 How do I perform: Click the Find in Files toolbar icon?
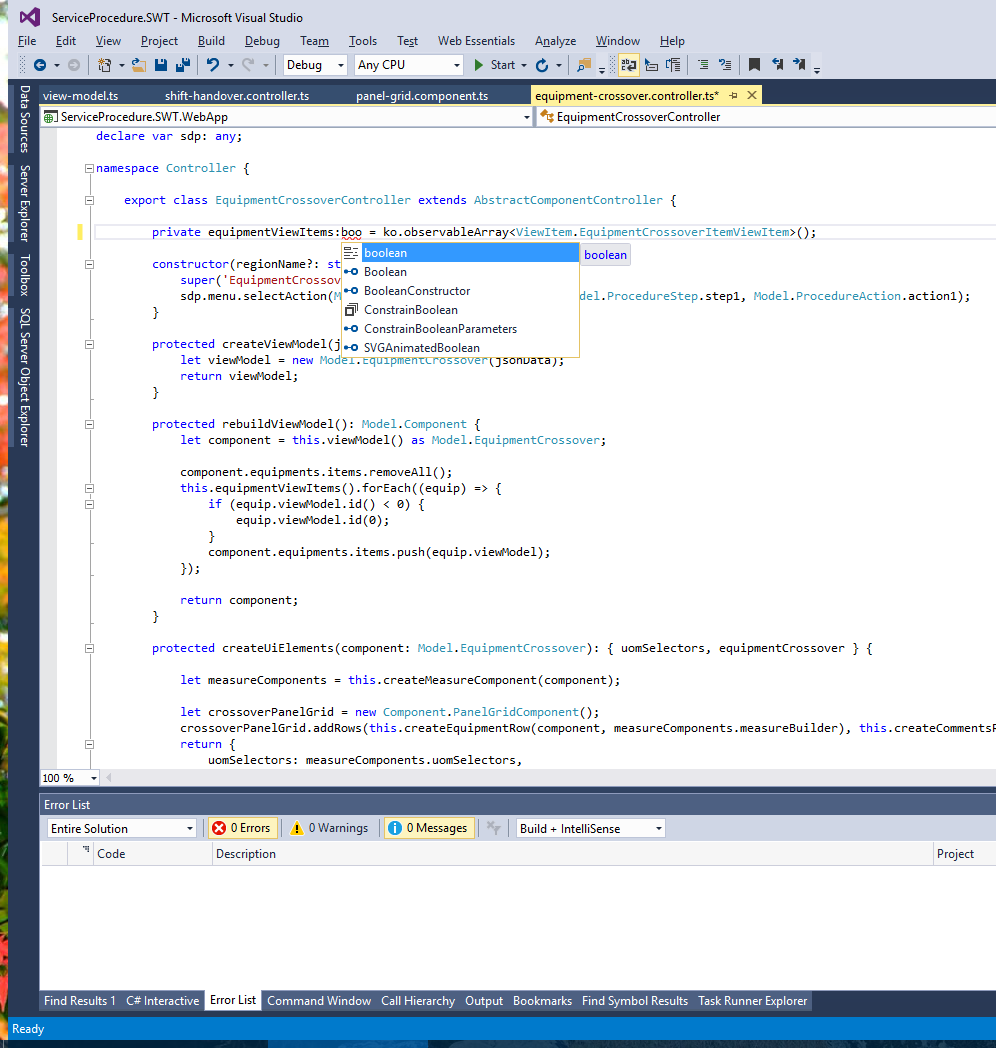(x=584, y=65)
